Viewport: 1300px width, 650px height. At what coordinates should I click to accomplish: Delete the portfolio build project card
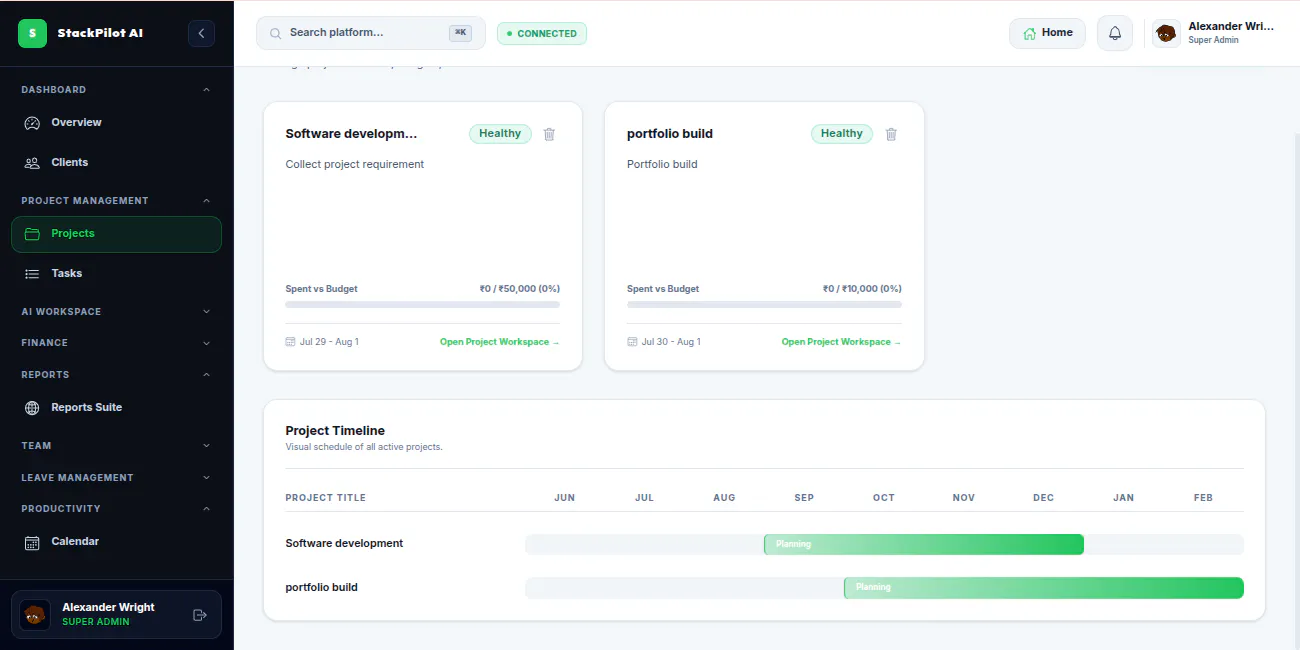891,134
